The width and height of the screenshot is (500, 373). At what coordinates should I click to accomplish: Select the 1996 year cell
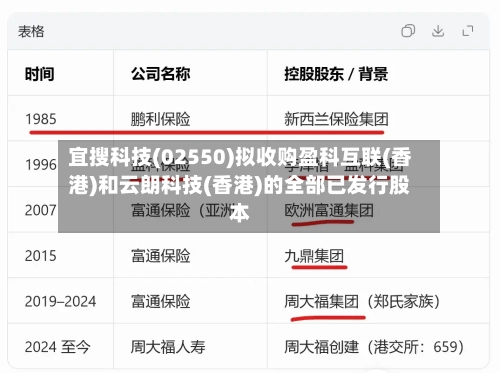pyautogui.click(x=41, y=165)
